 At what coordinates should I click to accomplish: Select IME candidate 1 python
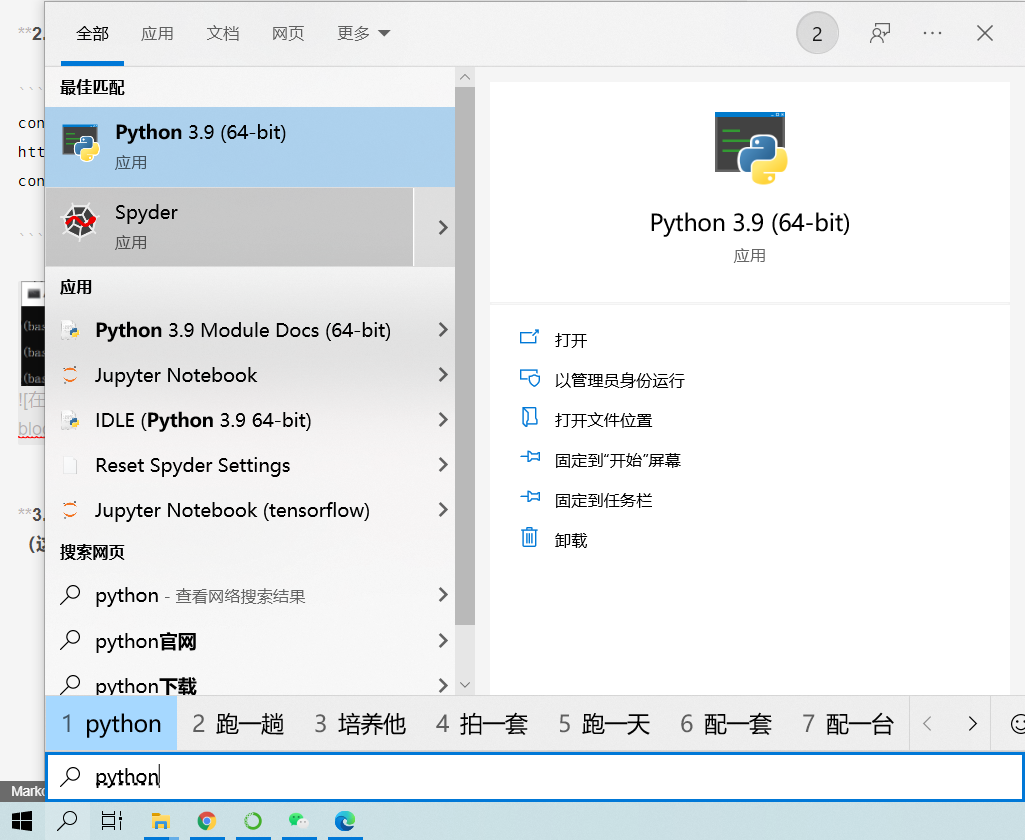(112, 724)
